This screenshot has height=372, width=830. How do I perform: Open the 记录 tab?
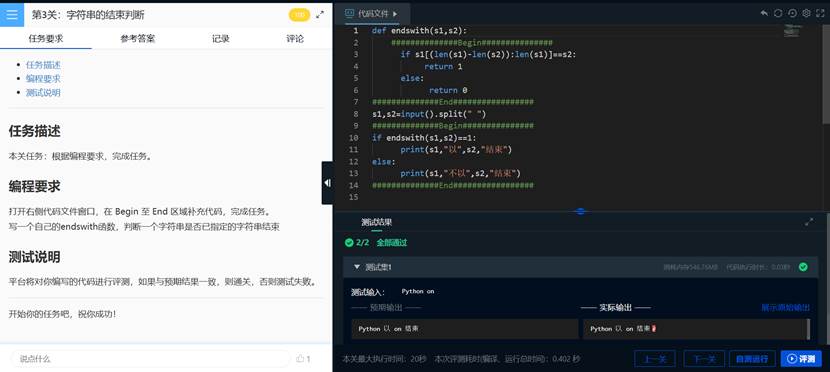(x=221, y=39)
